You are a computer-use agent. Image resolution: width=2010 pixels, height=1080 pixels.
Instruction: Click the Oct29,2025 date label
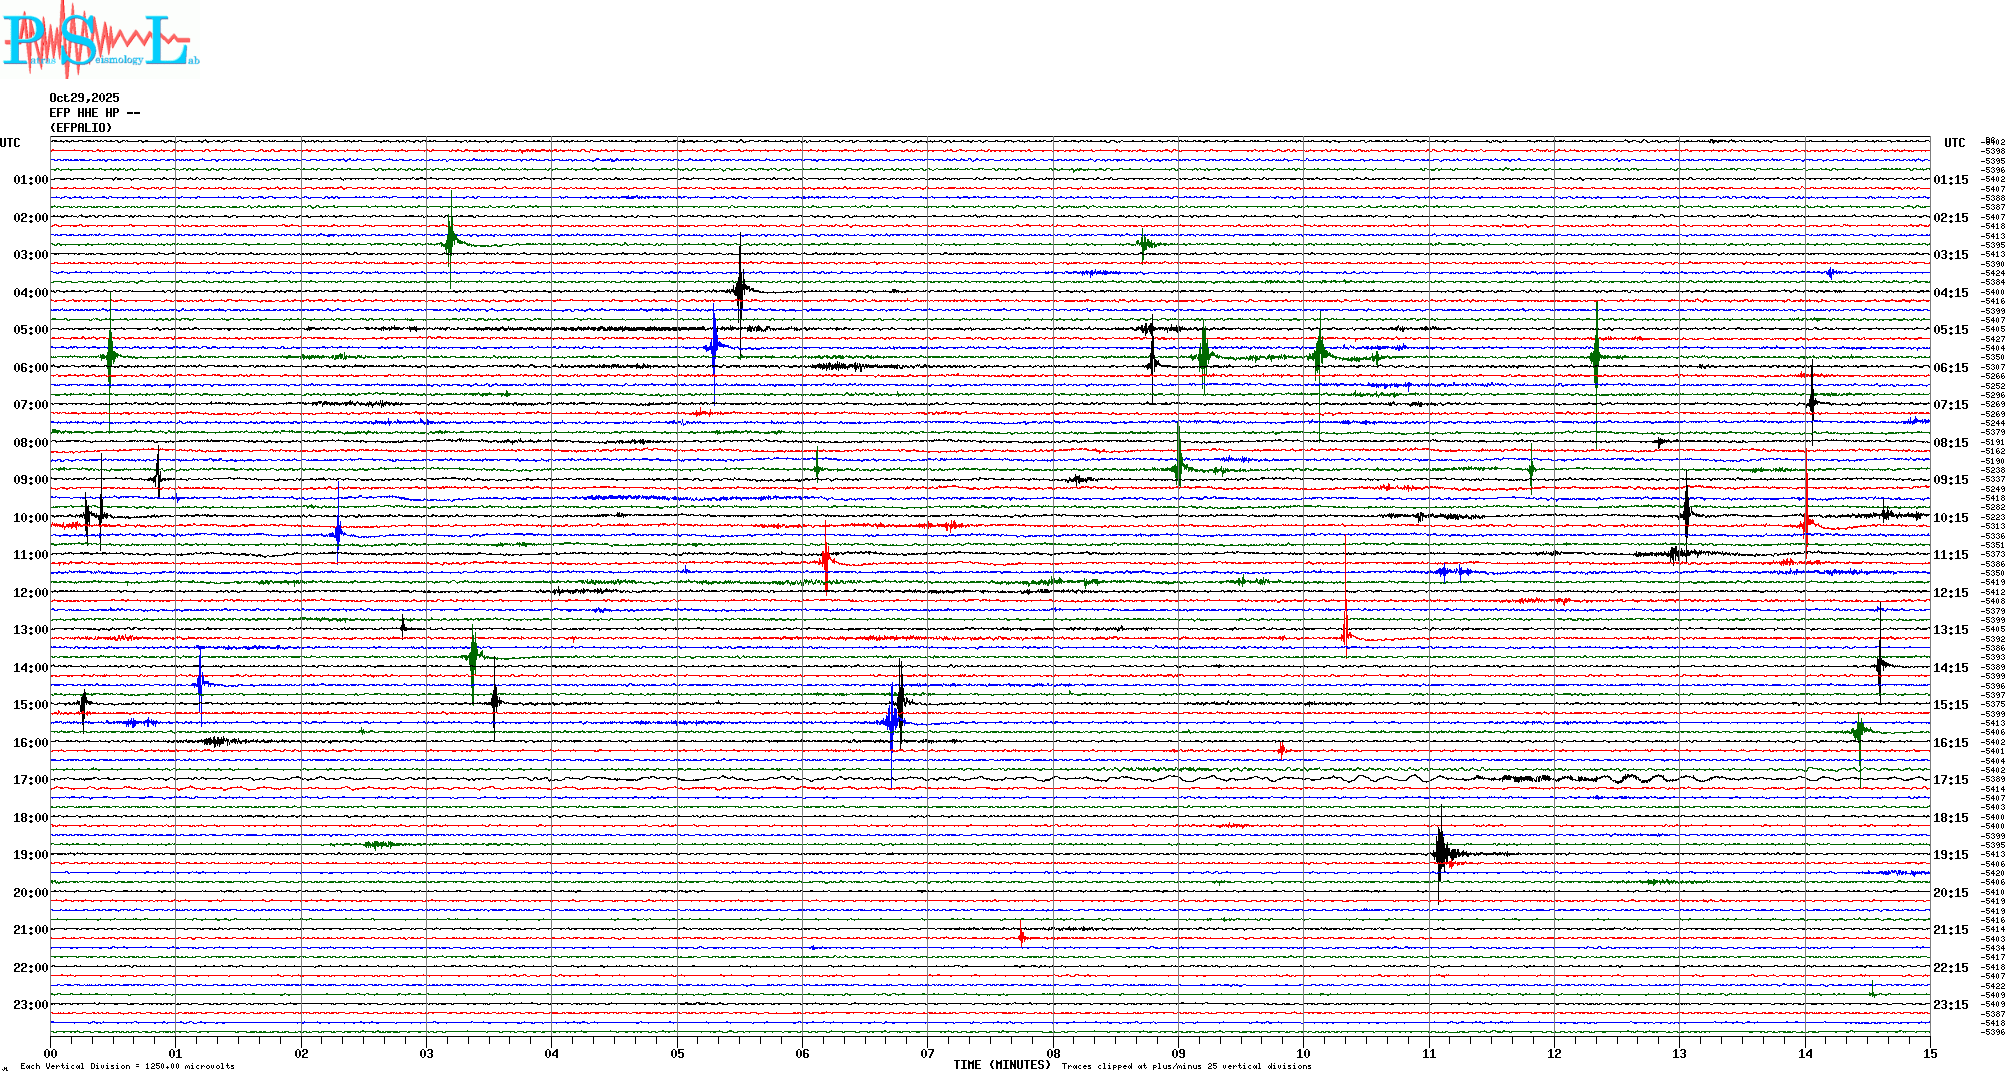[x=84, y=98]
